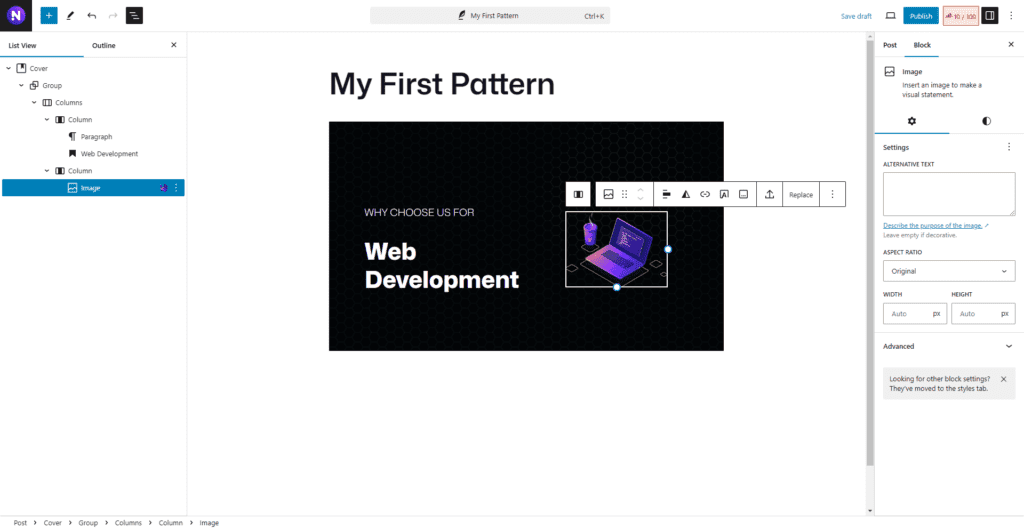Open the preview device view icon
Image resolution: width=1024 pixels, height=529 pixels.
[890, 16]
